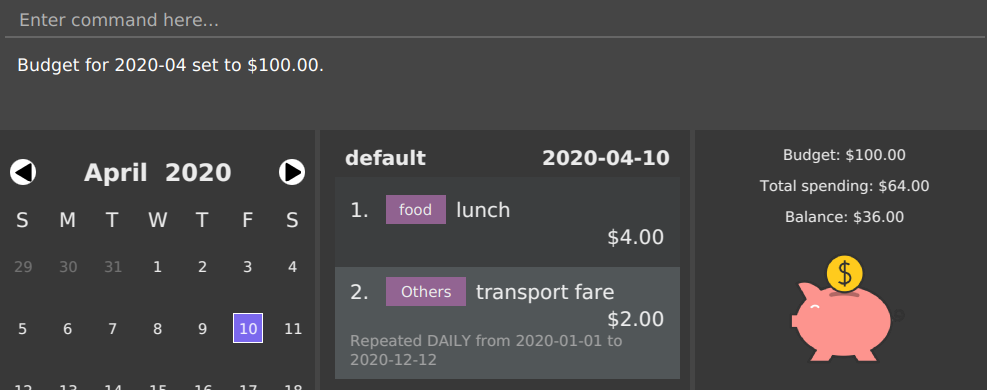Click the default list title
Image resolution: width=987 pixels, height=390 pixels.
(x=385, y=158)
